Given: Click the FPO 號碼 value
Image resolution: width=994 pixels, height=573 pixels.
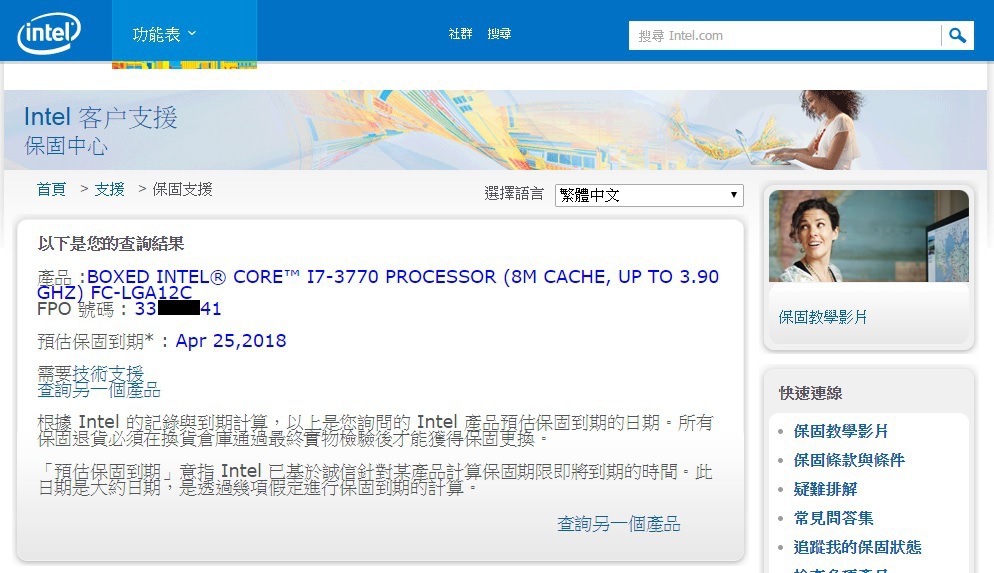Looking at the screenshot, I should coord(178,309).
